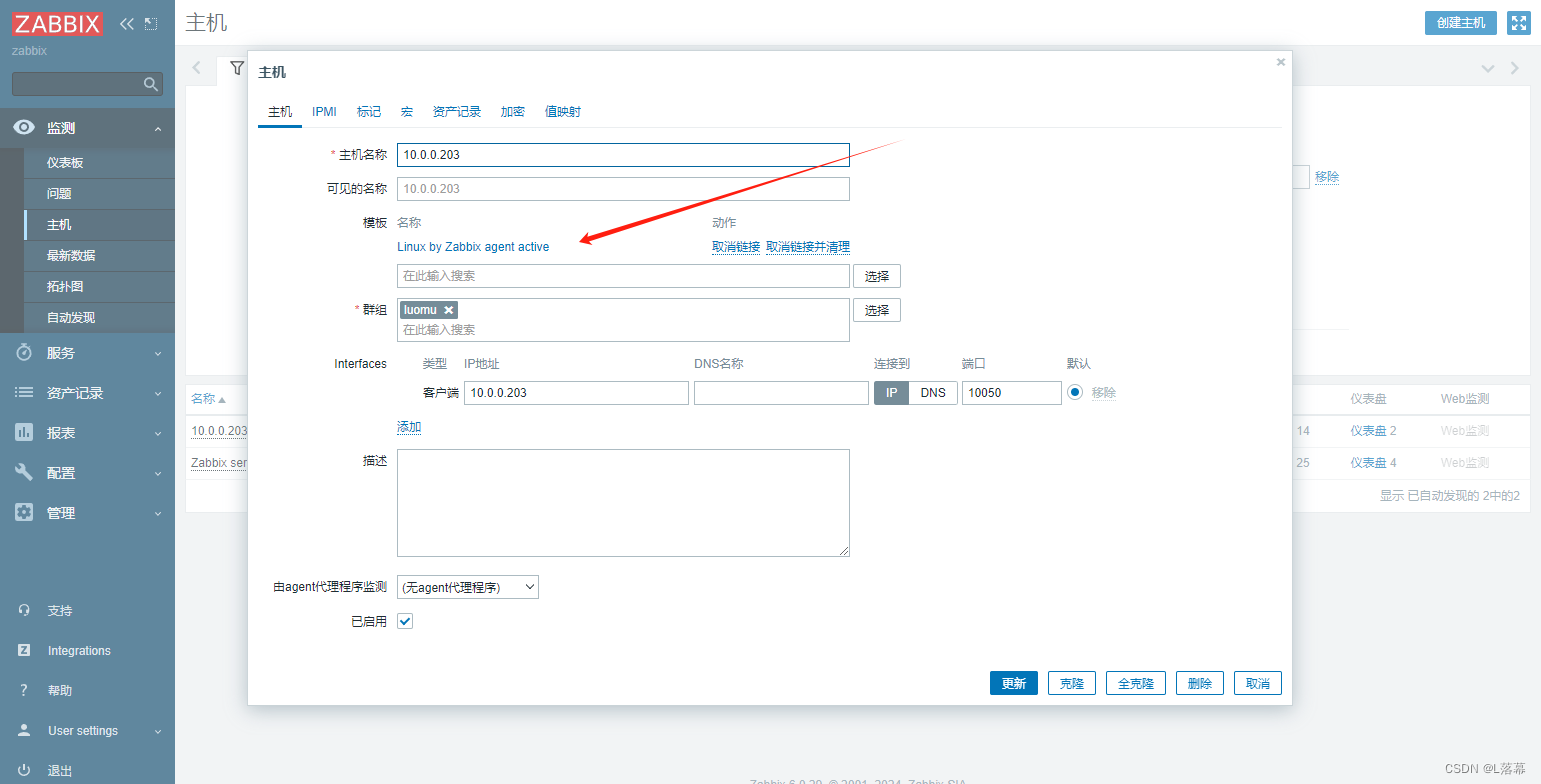
Task: Toggle the 已启用 checkbox
Action: [x=405, y=621]
